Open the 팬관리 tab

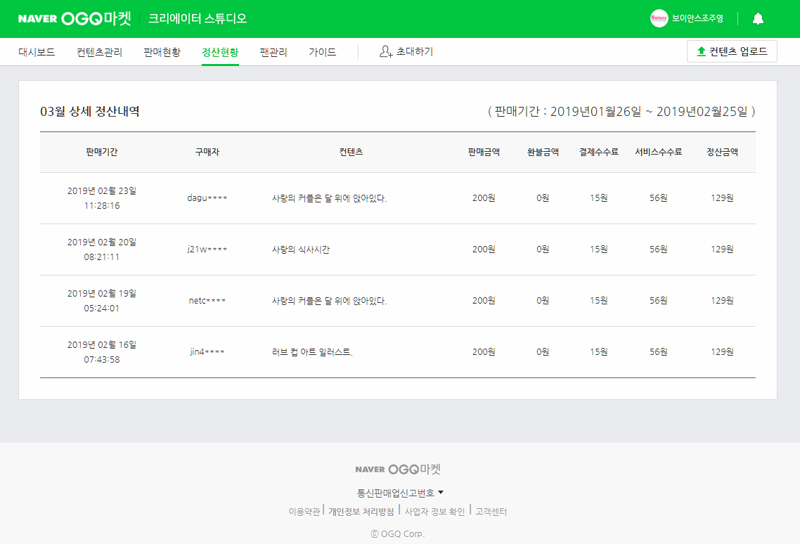tap(273, 52)
